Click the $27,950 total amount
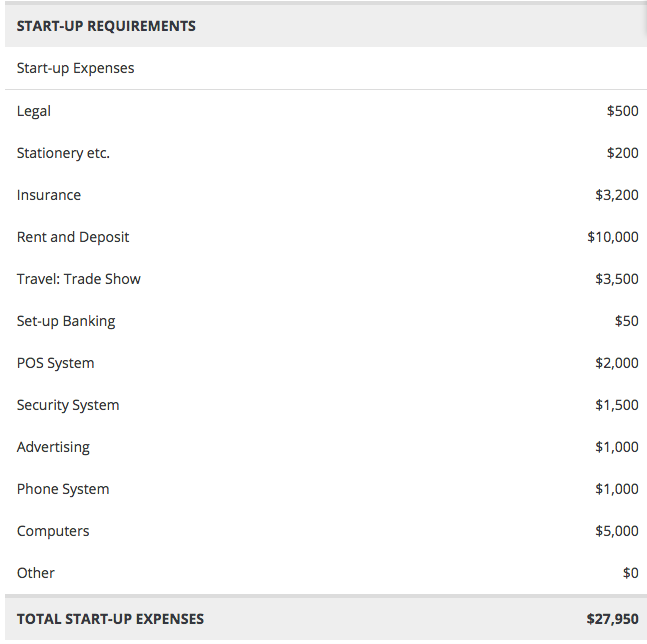Screen dimensions: 647x644 click(x=612, y=619)
